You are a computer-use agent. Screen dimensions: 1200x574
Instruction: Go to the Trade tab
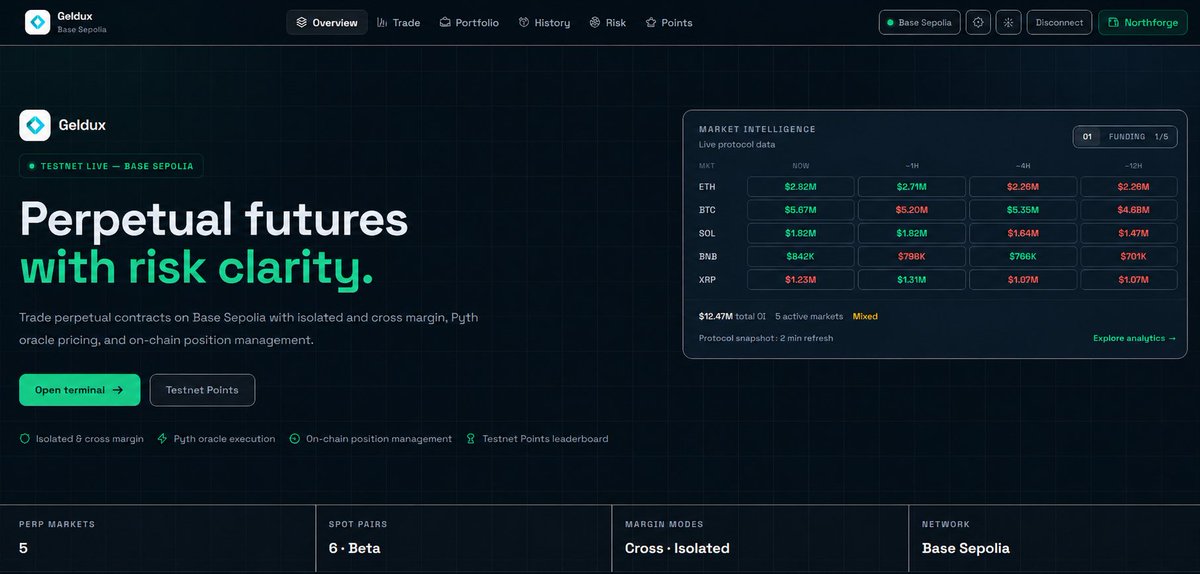(398, 22)
